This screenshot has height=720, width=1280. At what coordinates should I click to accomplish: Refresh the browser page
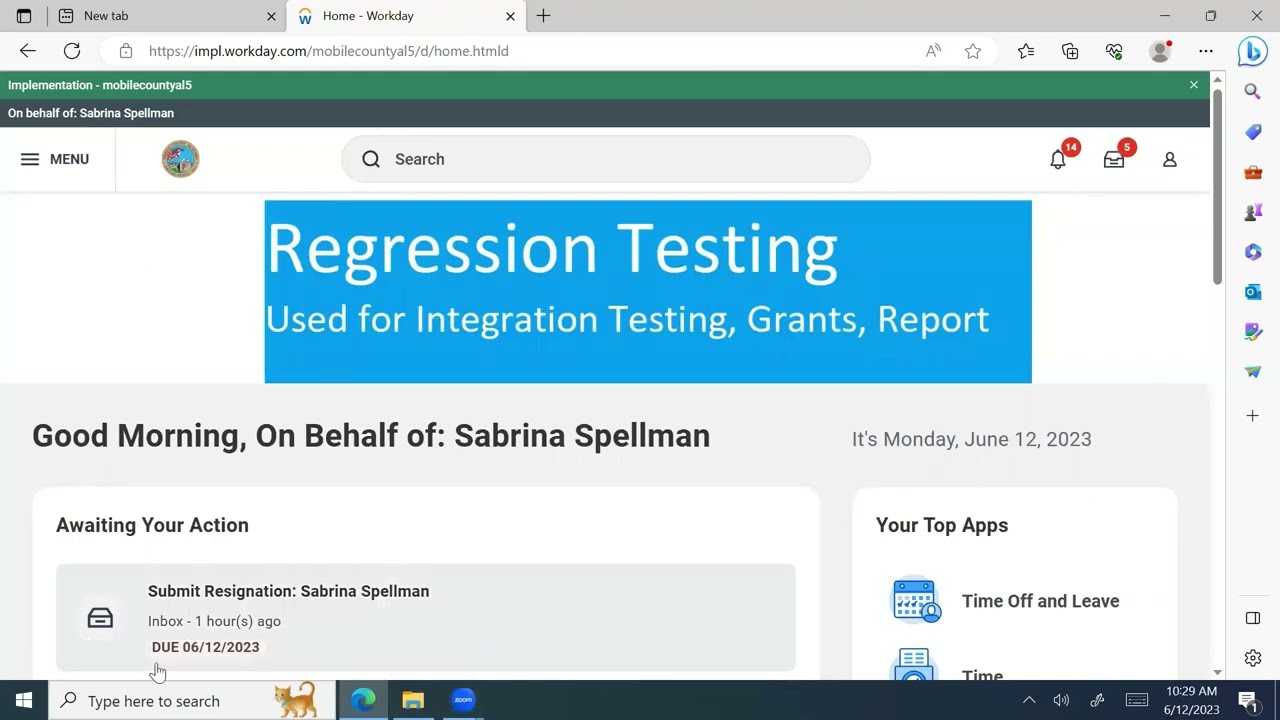tap(72, 51)
